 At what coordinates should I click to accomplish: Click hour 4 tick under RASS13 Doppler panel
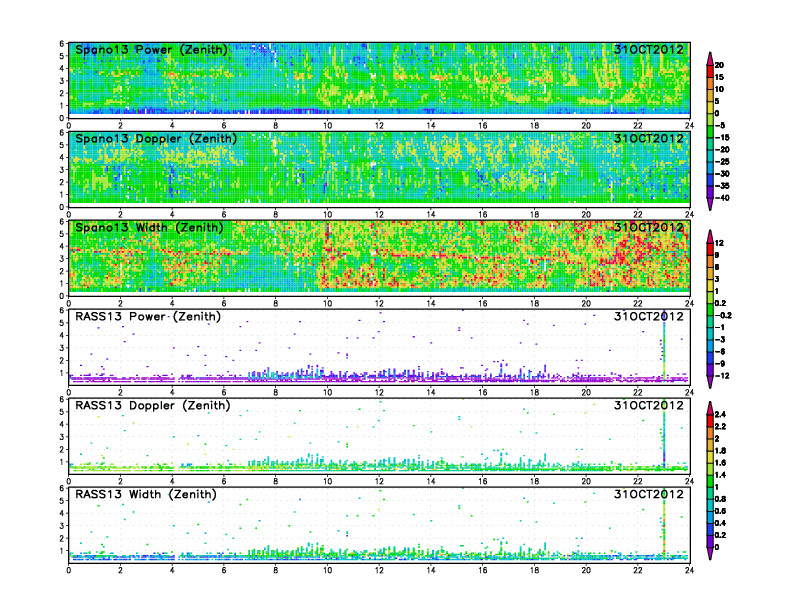[x=172, y=481]
